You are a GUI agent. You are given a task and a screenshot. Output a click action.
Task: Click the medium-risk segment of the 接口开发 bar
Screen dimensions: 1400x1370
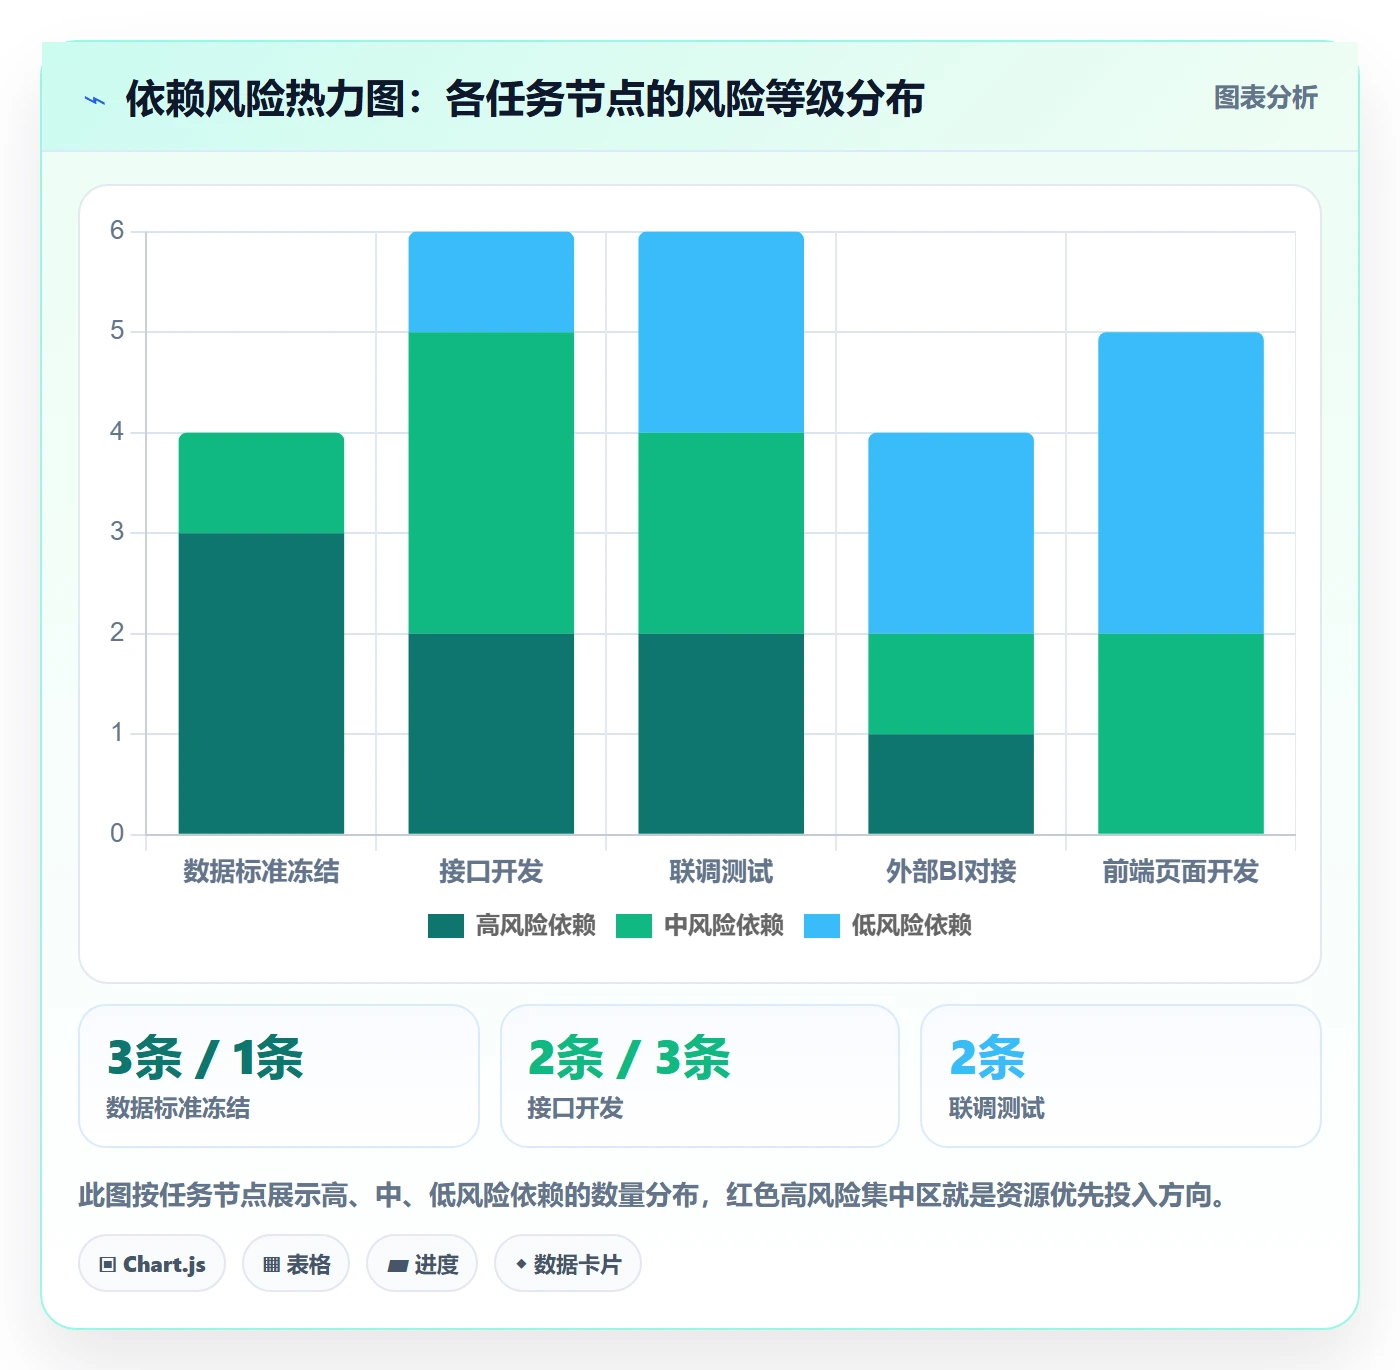pyautogui.click(x=491, y=483)
